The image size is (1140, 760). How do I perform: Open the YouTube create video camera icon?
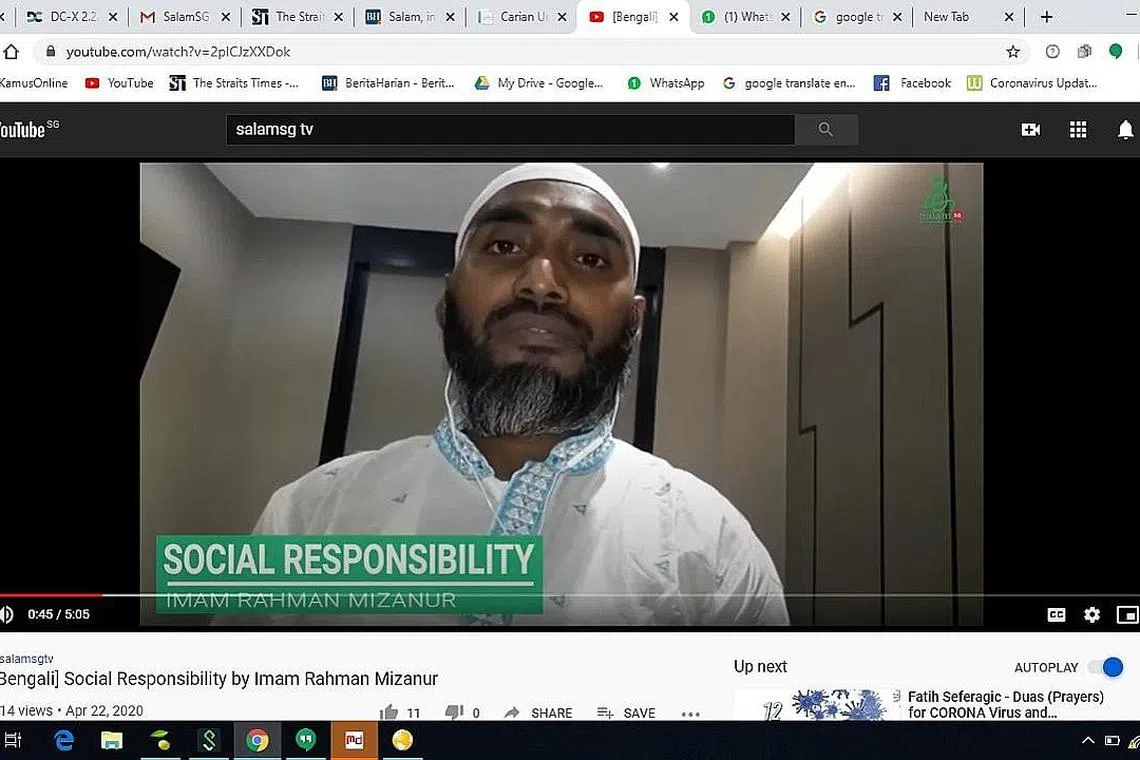1030,130
